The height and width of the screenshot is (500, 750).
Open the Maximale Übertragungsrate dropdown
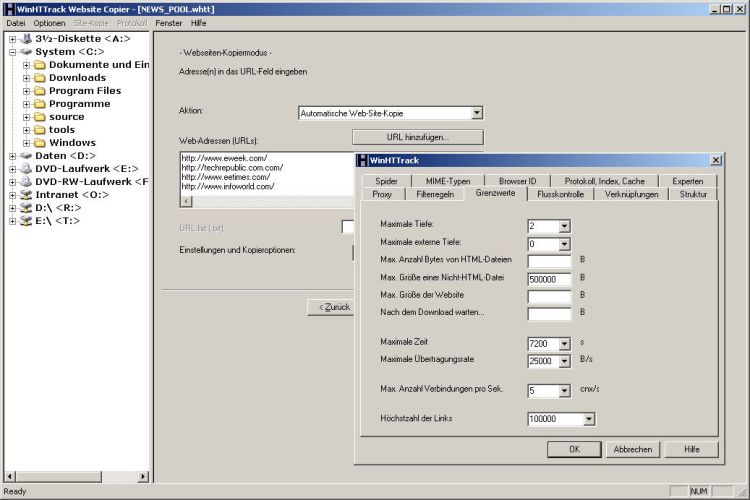pos(564,361)
